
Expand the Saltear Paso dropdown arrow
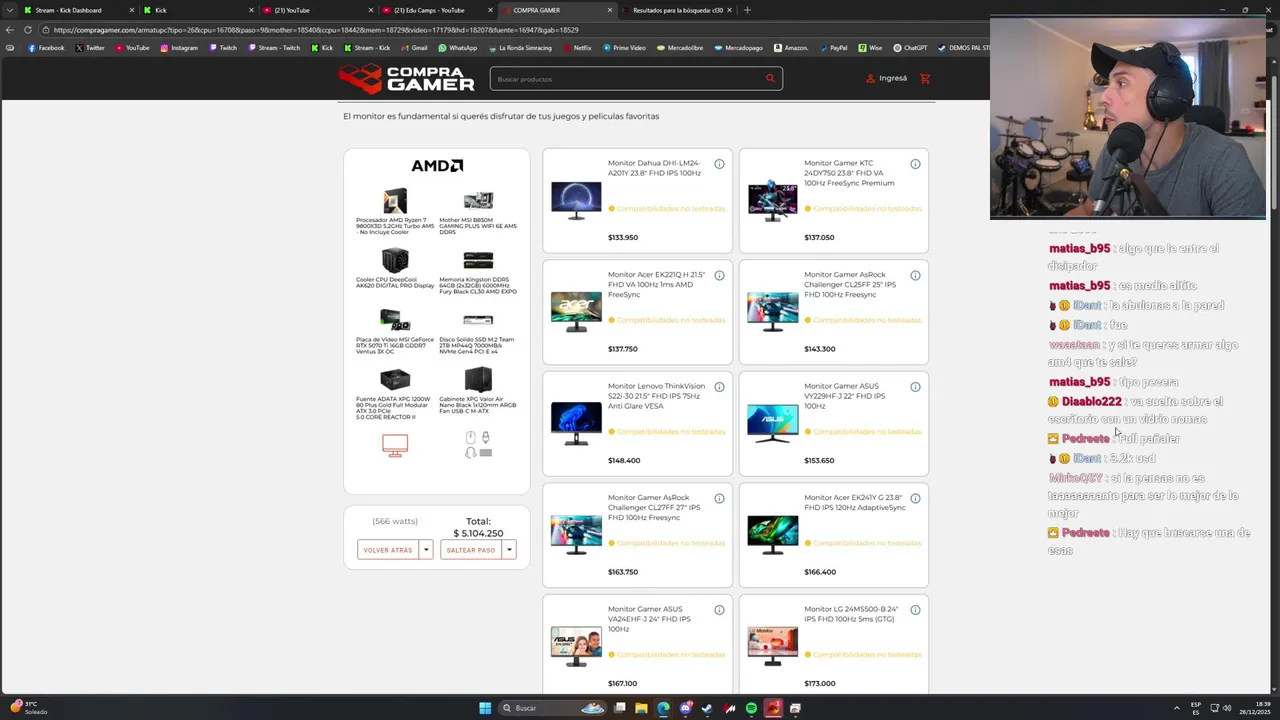coord(509,550)
